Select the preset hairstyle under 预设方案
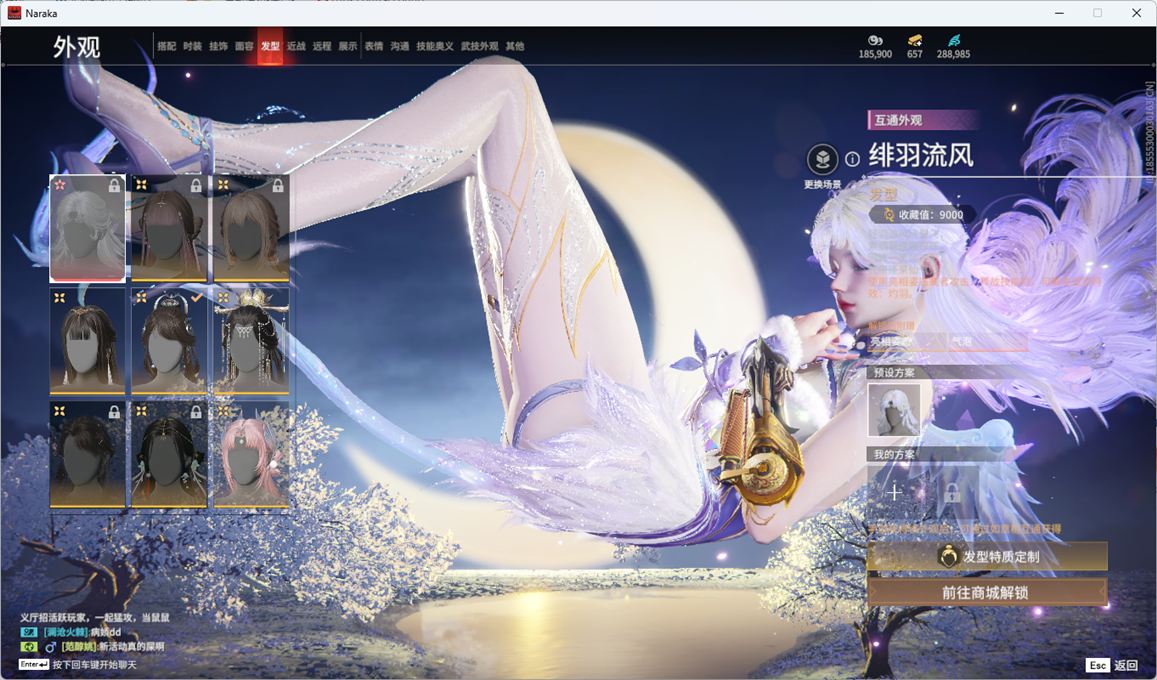 (894, 410)
